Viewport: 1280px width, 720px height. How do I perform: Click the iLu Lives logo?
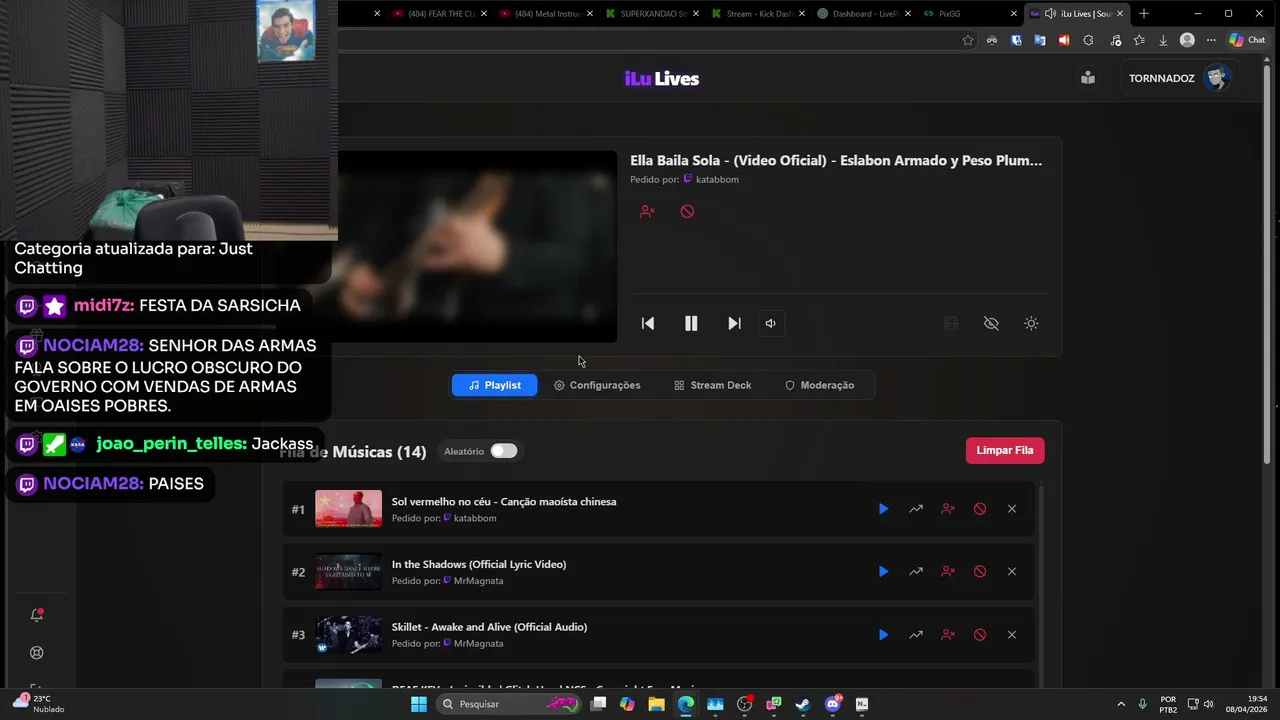point(661,79)
